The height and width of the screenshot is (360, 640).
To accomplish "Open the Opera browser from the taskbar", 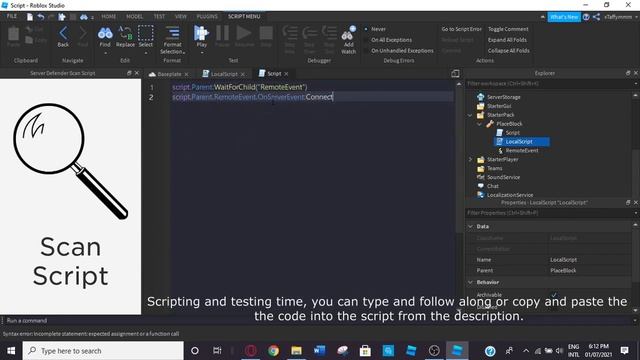I will (251, 351).
